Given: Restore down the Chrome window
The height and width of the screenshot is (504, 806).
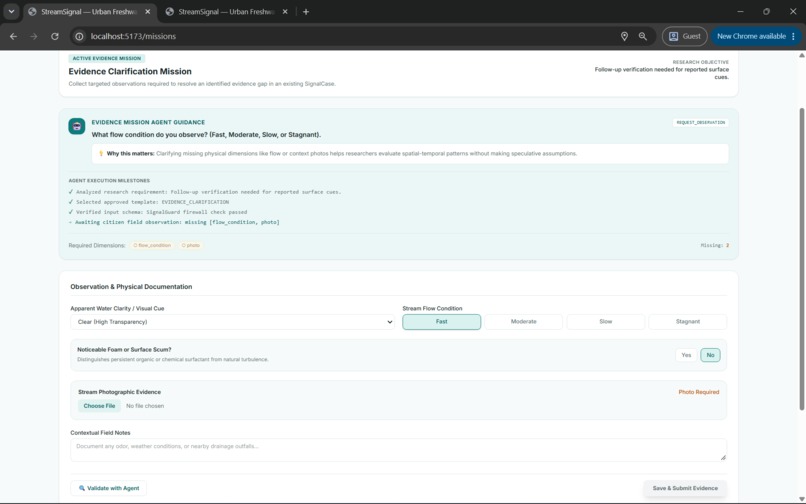Looking at the screenshot, I should [x=766, y=11].
